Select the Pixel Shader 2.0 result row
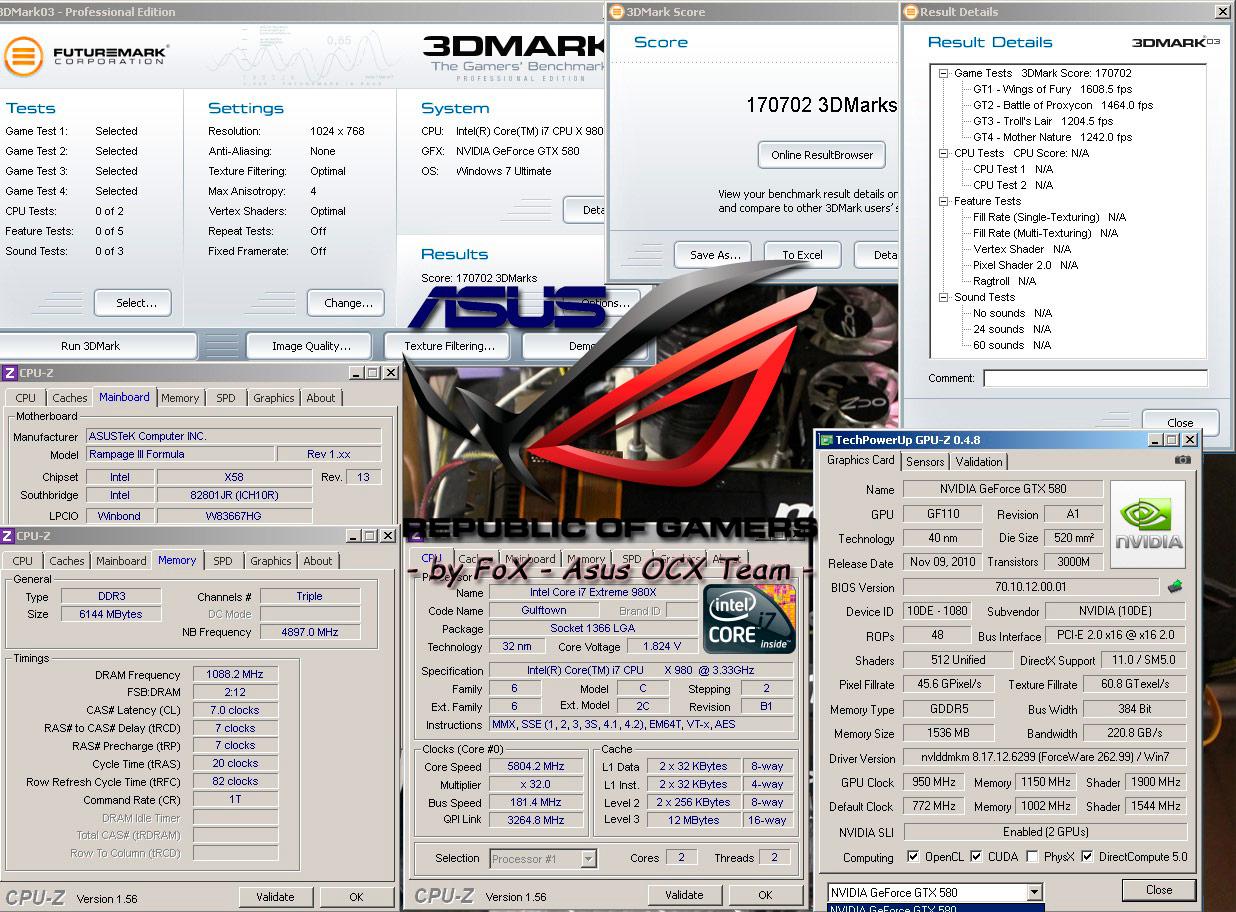This screenshot has height=912, width=1236. pos(1025,265)
